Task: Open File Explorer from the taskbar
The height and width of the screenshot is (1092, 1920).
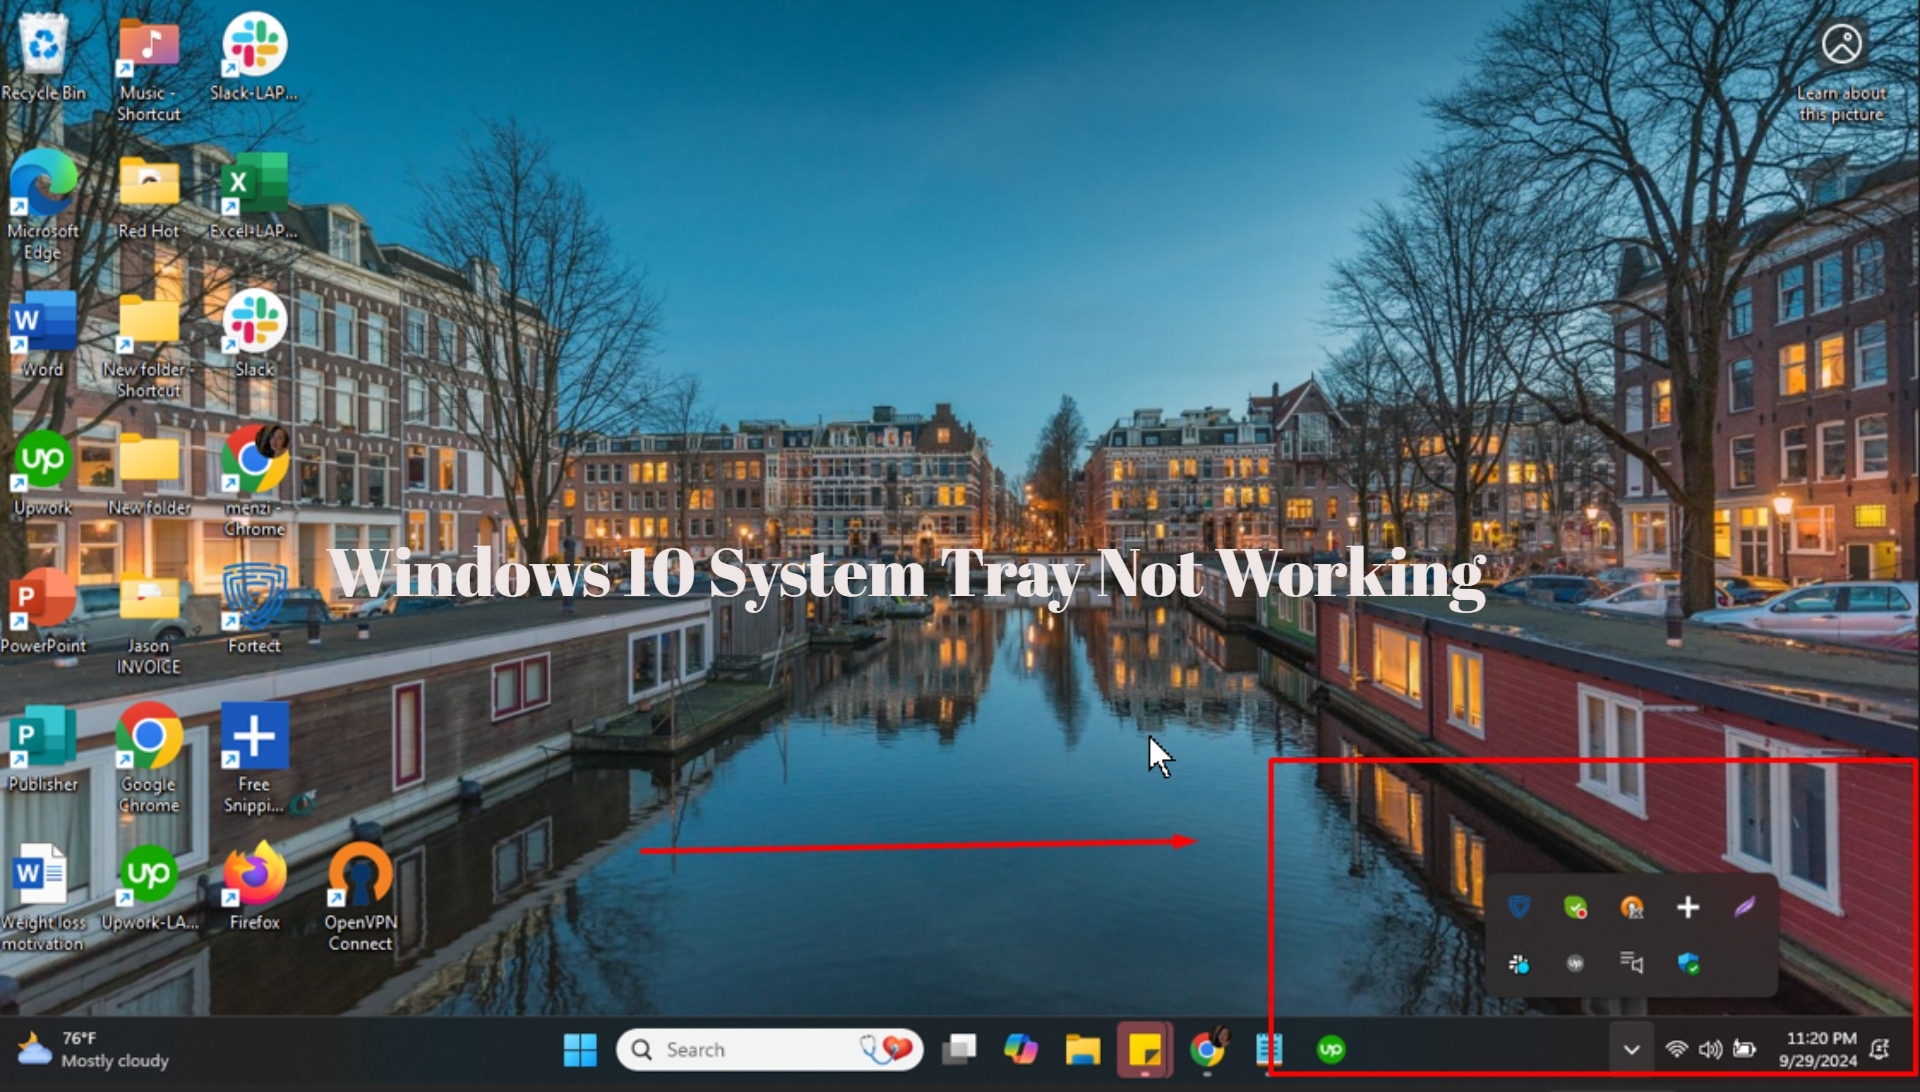Action: 1084,1050
